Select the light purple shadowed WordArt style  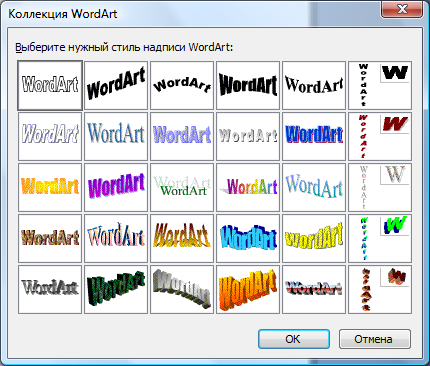click(182, 136)
